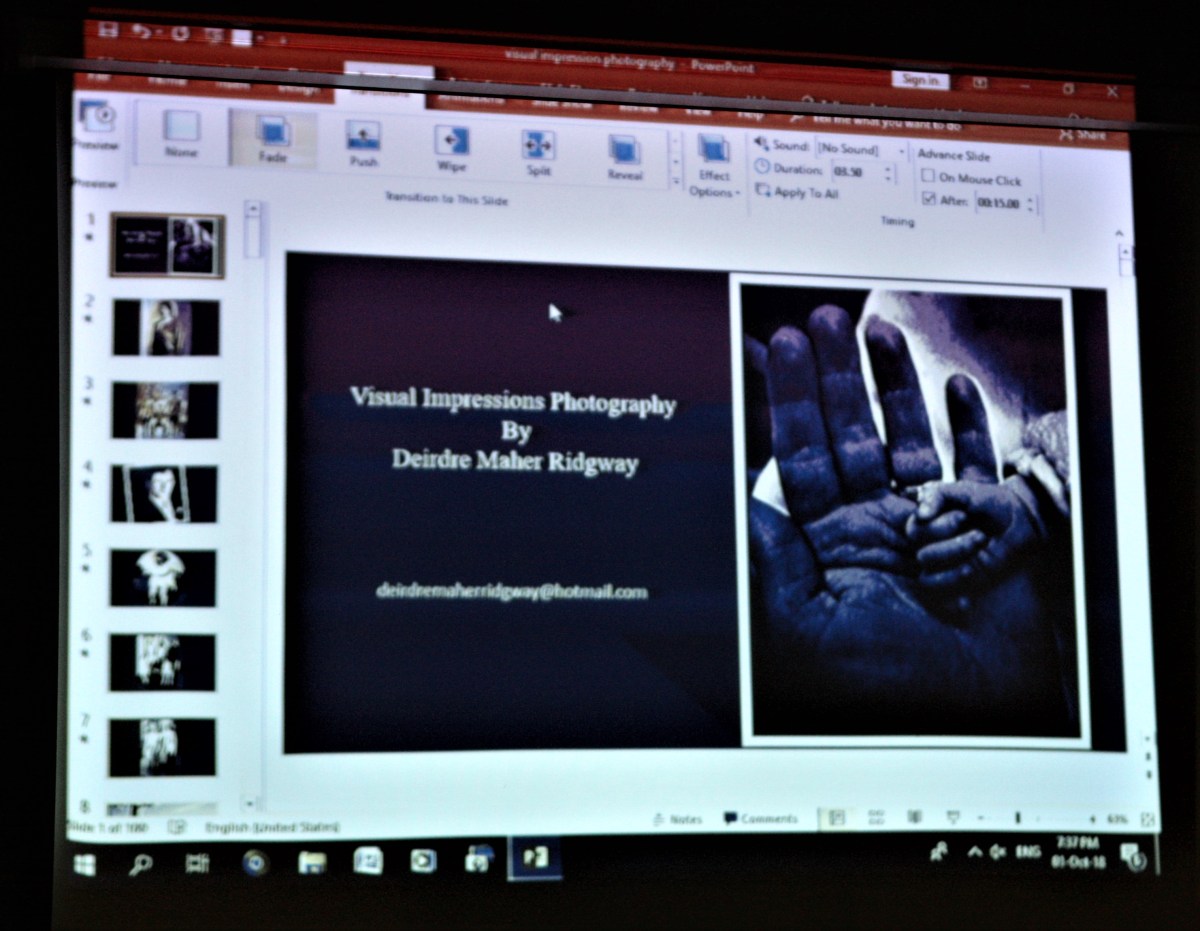Expand the transition gallery More arrow
Screen dimensions: 1200x931
click(x=675, y=181)
